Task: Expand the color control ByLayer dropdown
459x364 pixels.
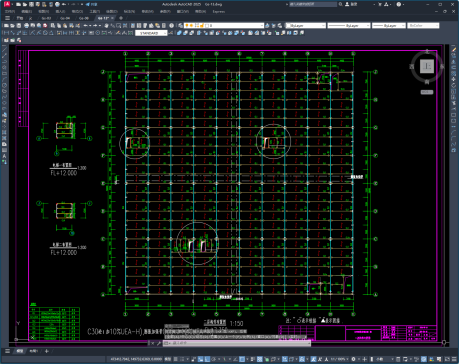Action: coord(323,25)
